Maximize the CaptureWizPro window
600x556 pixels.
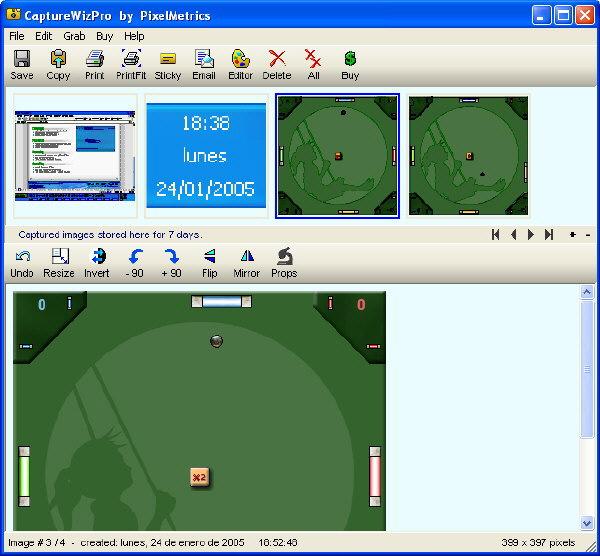563,15
